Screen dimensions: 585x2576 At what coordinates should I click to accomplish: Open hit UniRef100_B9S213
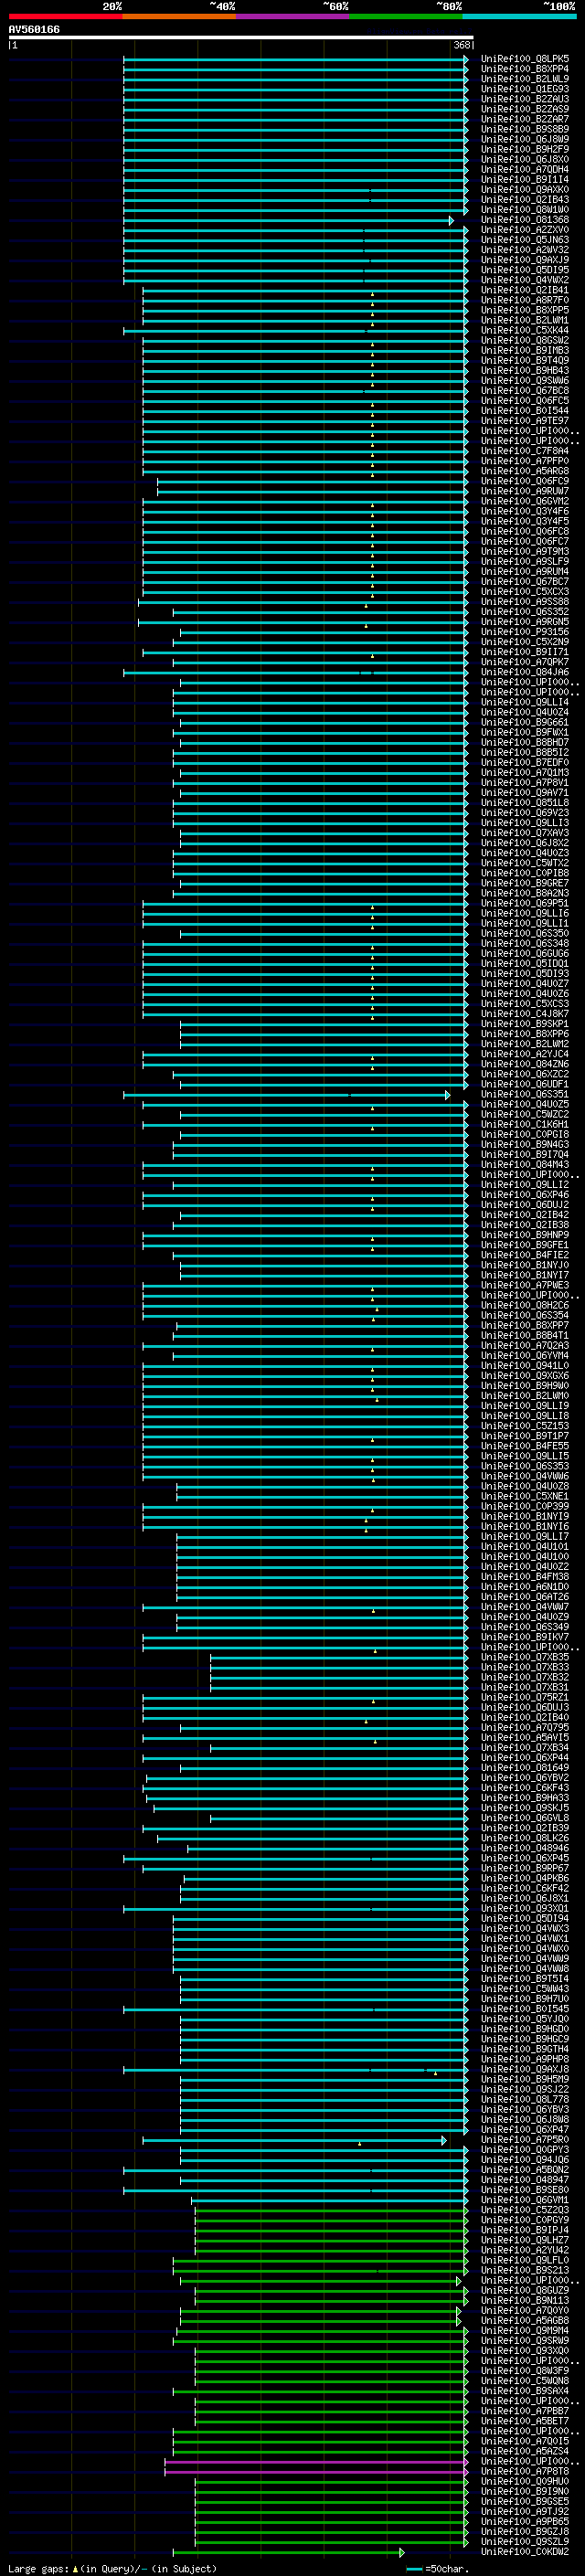coord(524,2271)
